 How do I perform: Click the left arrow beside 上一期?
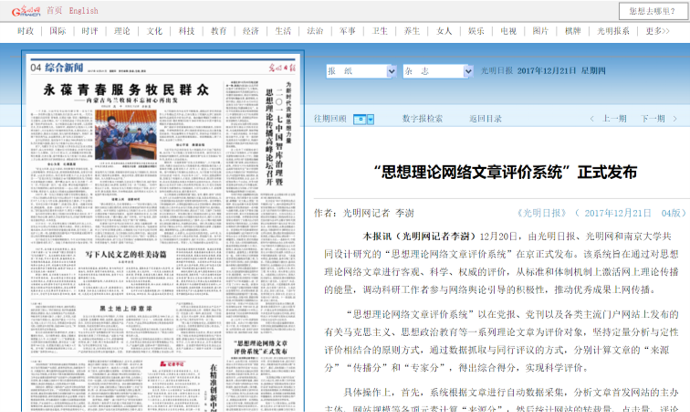pos(592,118)
